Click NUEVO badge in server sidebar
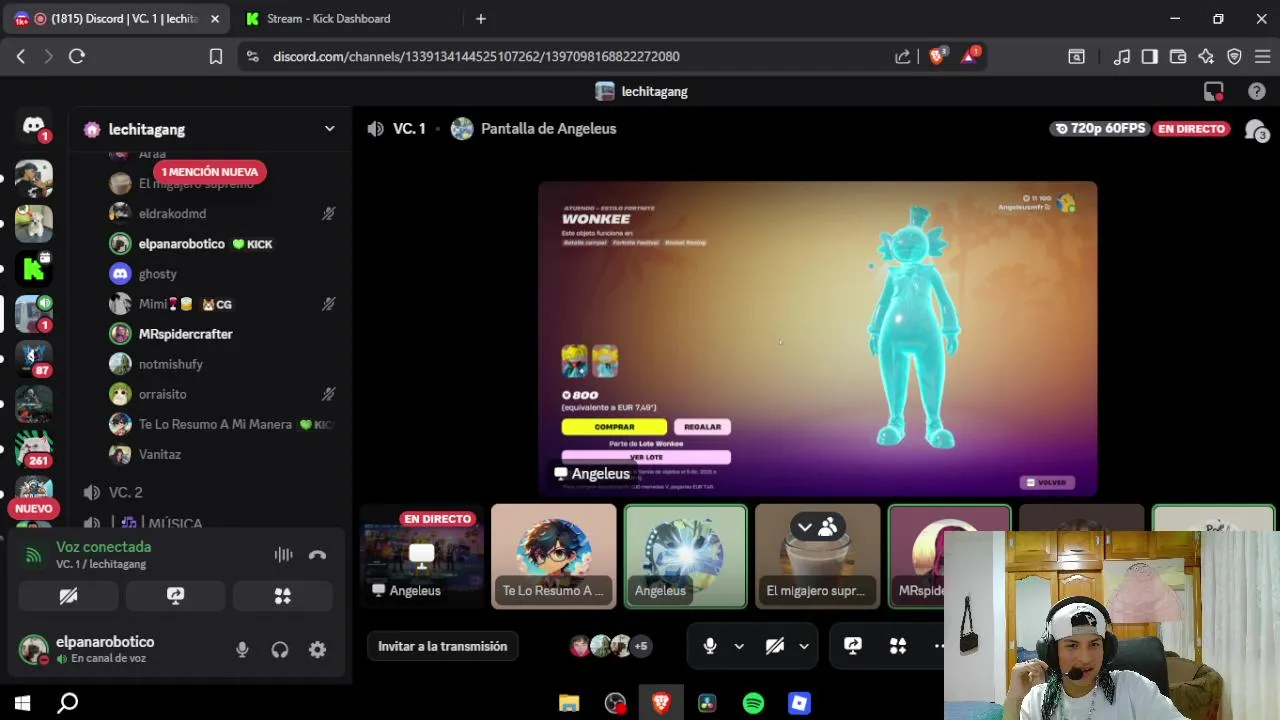 point(33,509)
